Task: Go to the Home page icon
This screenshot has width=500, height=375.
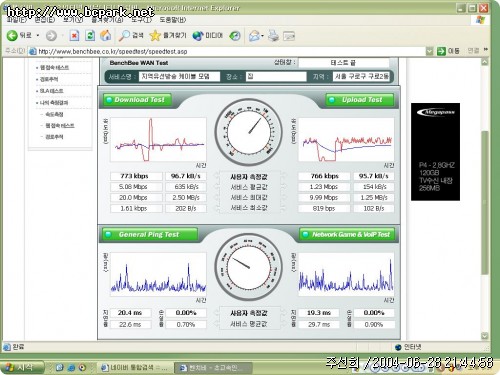Action: 106,35
